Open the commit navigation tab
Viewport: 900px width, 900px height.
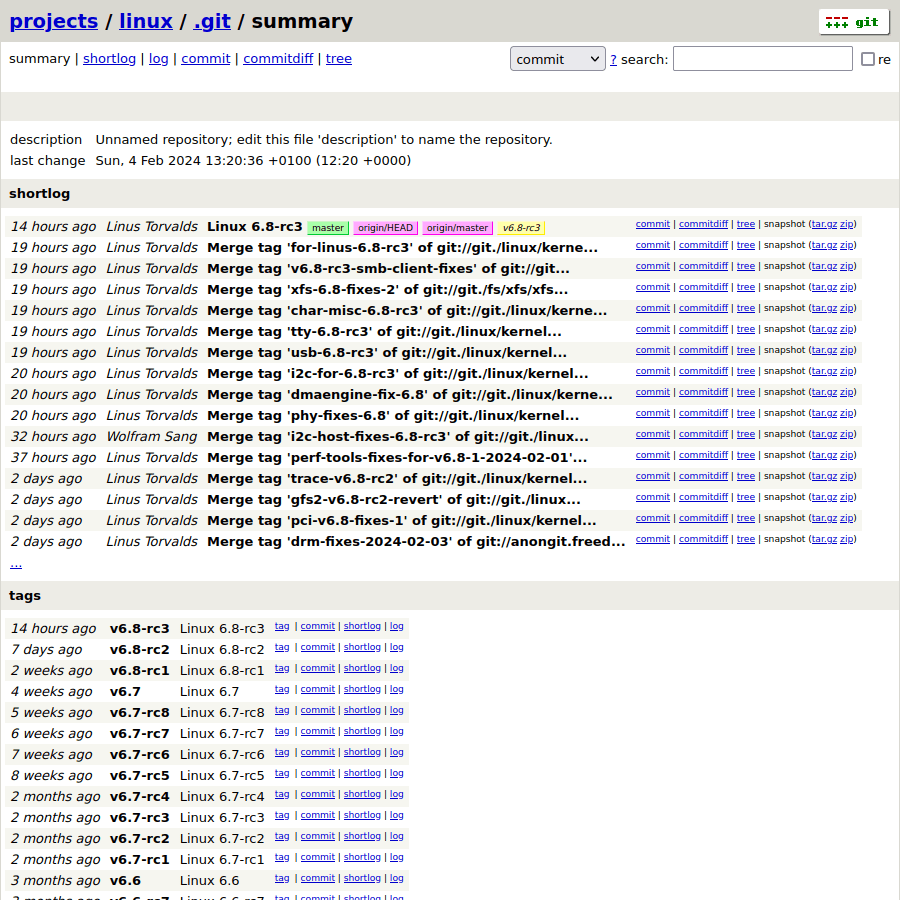click(205, 59)
